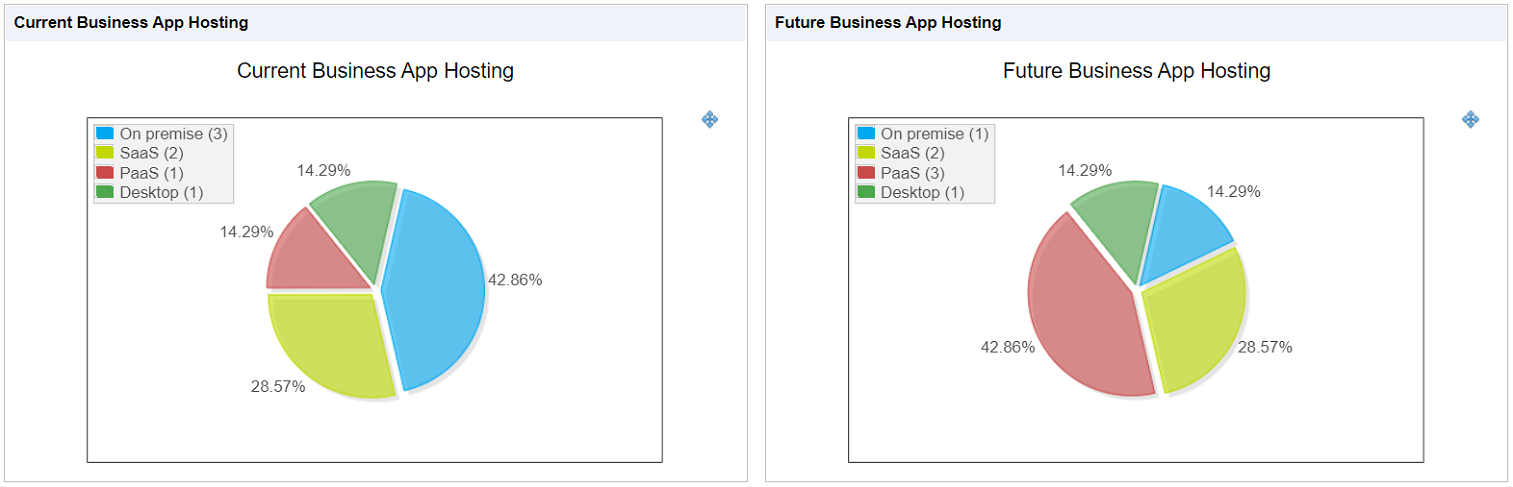Click the move icon on Future Business App Hosting chart
This screenshot has width=1513, height=487.
pos(1471,119)
